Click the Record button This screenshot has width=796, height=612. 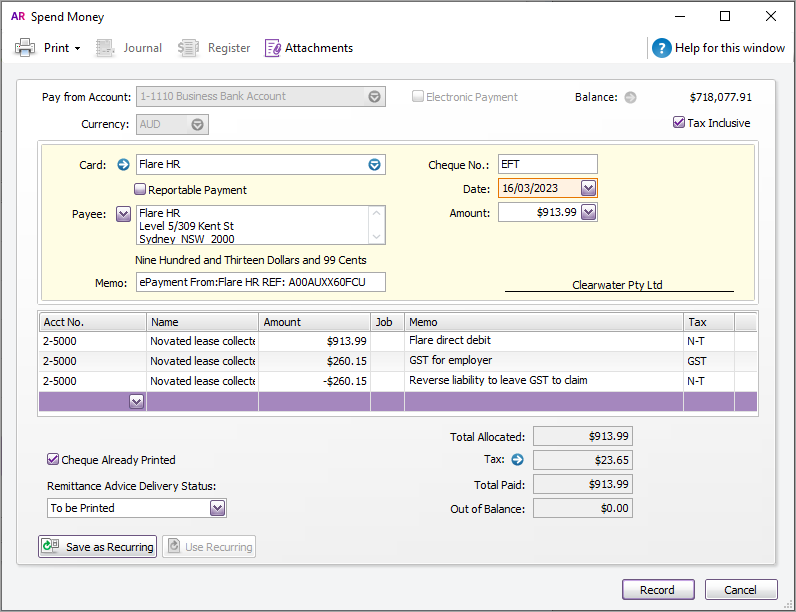tap(657, 590)
